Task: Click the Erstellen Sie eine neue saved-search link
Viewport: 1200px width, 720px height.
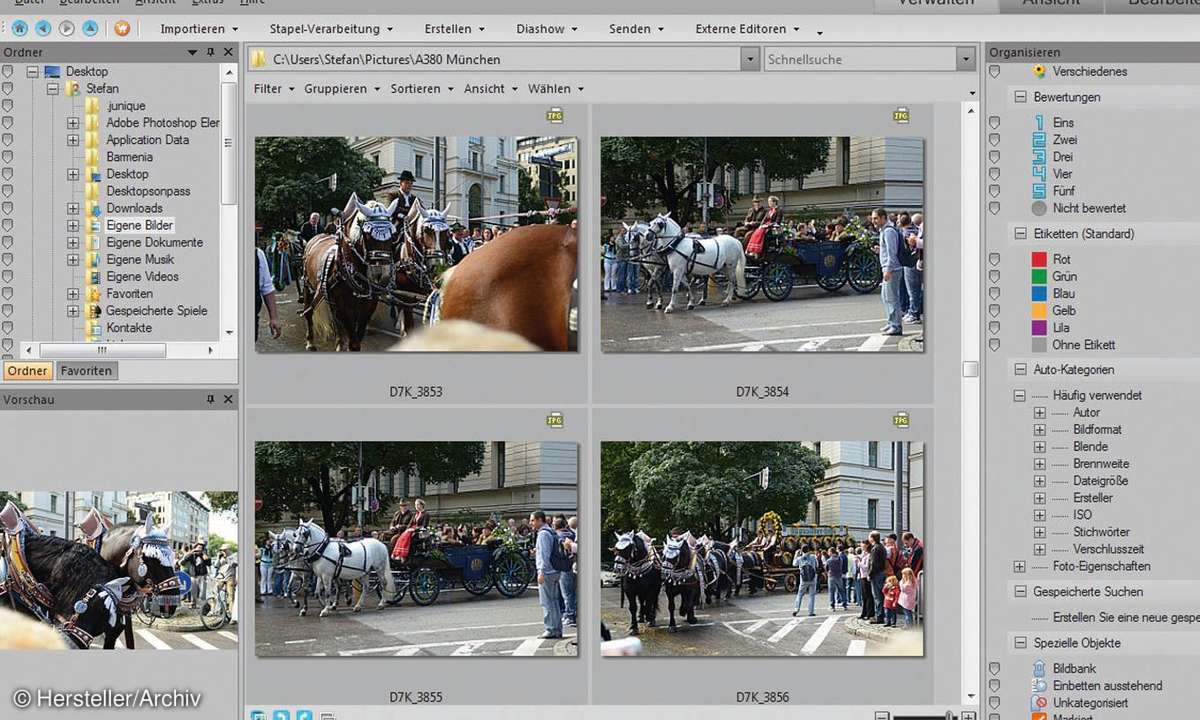Action: 1126,618
